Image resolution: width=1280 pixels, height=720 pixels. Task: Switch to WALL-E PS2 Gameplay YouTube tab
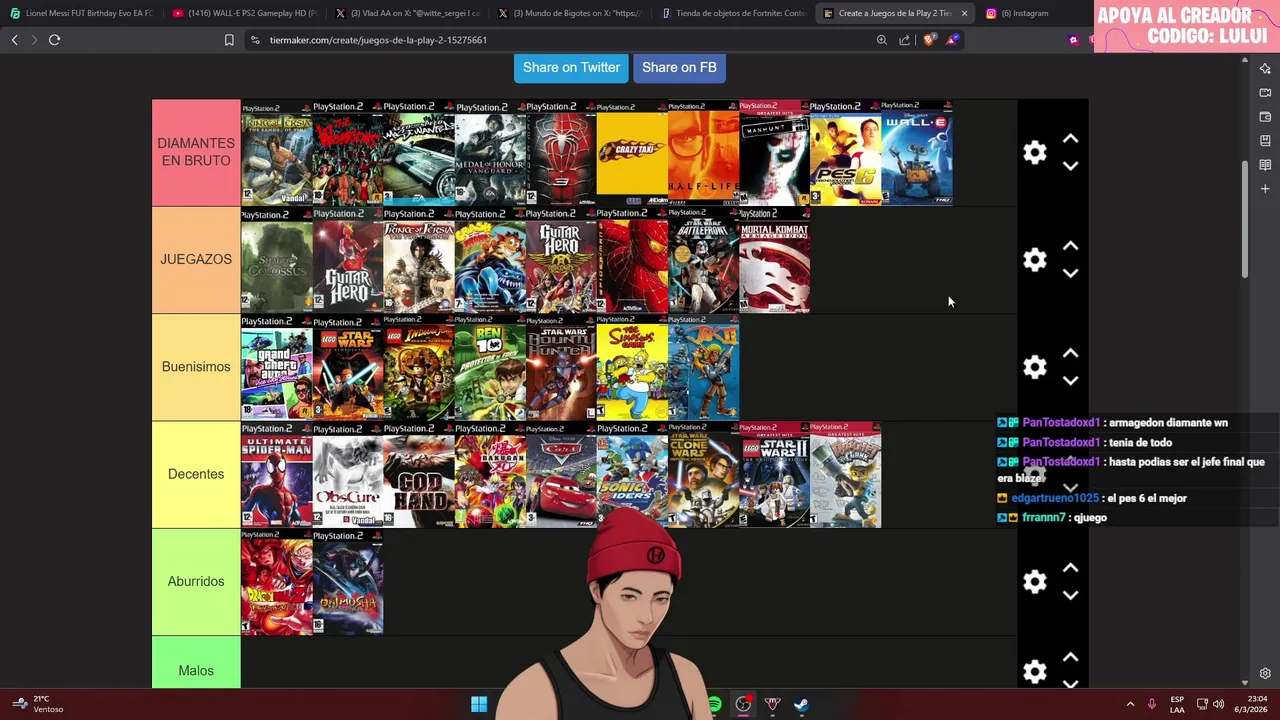[244, 13]
